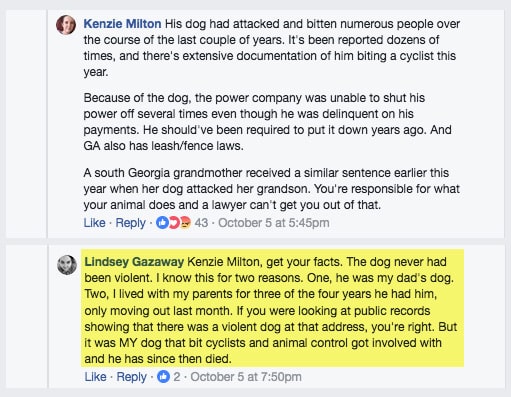The image size is (511, 397).
Task: Click the heart reaction icon on Kenzie's comment
Action: click(x=174, y=223)
